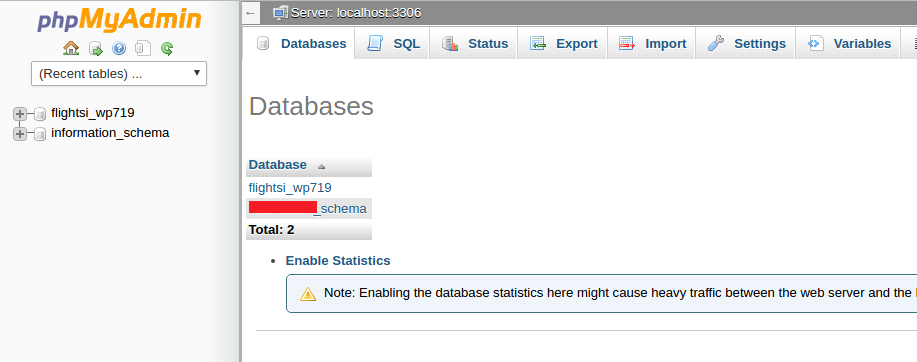Viewport: 917px width, 362px height.
Task: Open the Import tab
Action: pyautogui.click(x=652, y=44)
